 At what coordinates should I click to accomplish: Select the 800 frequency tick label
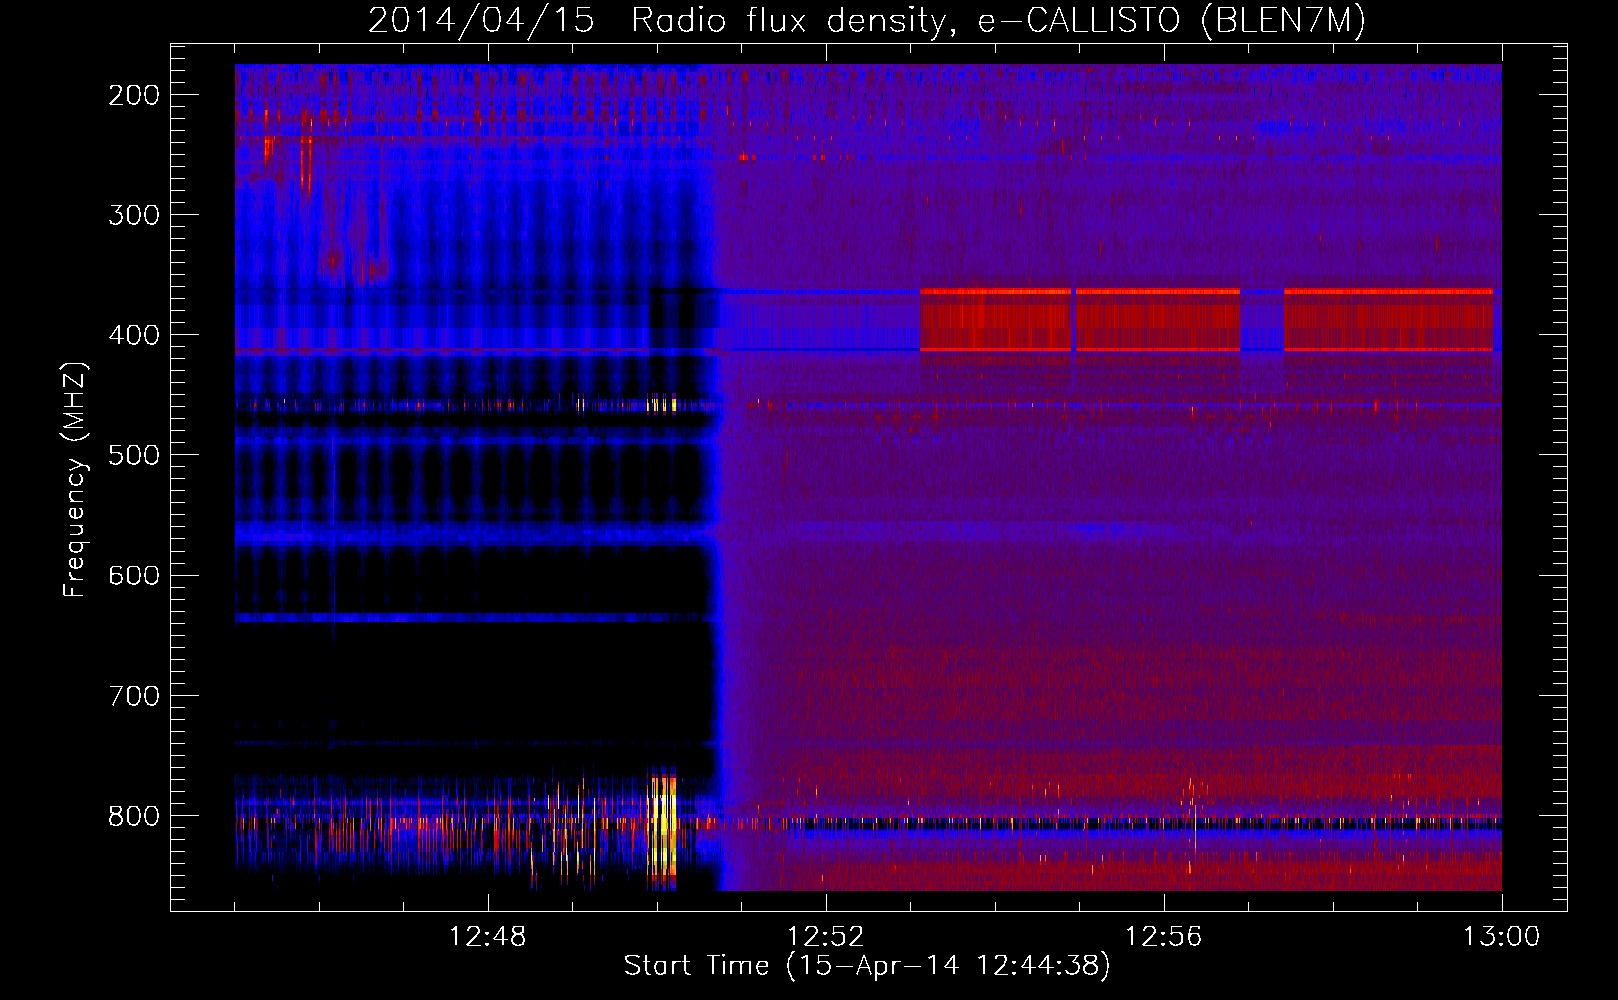coord(134,815)
